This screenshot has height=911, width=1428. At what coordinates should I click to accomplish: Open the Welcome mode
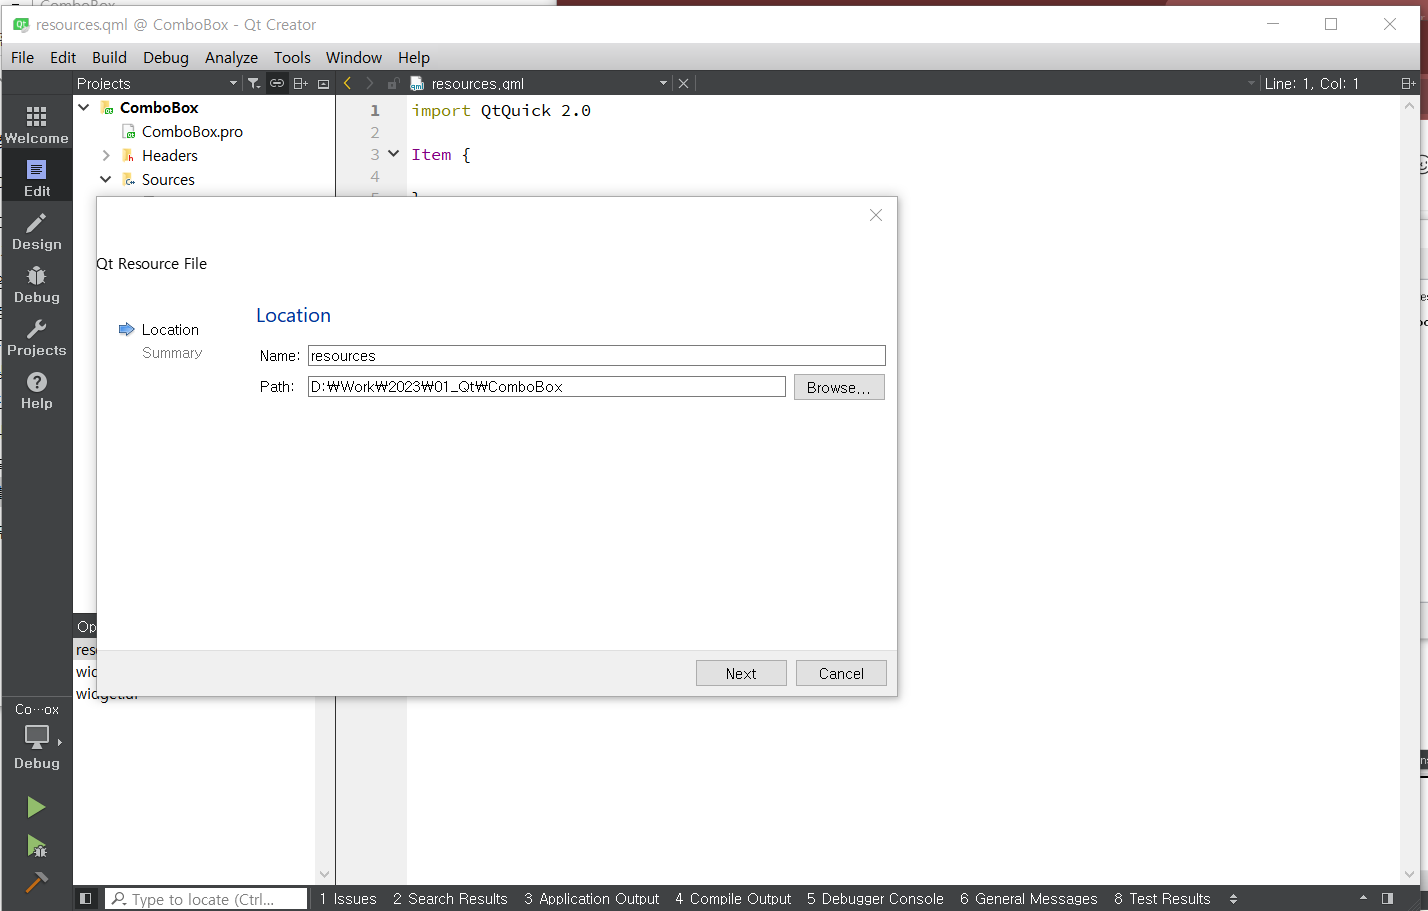(x=36, y=125)
